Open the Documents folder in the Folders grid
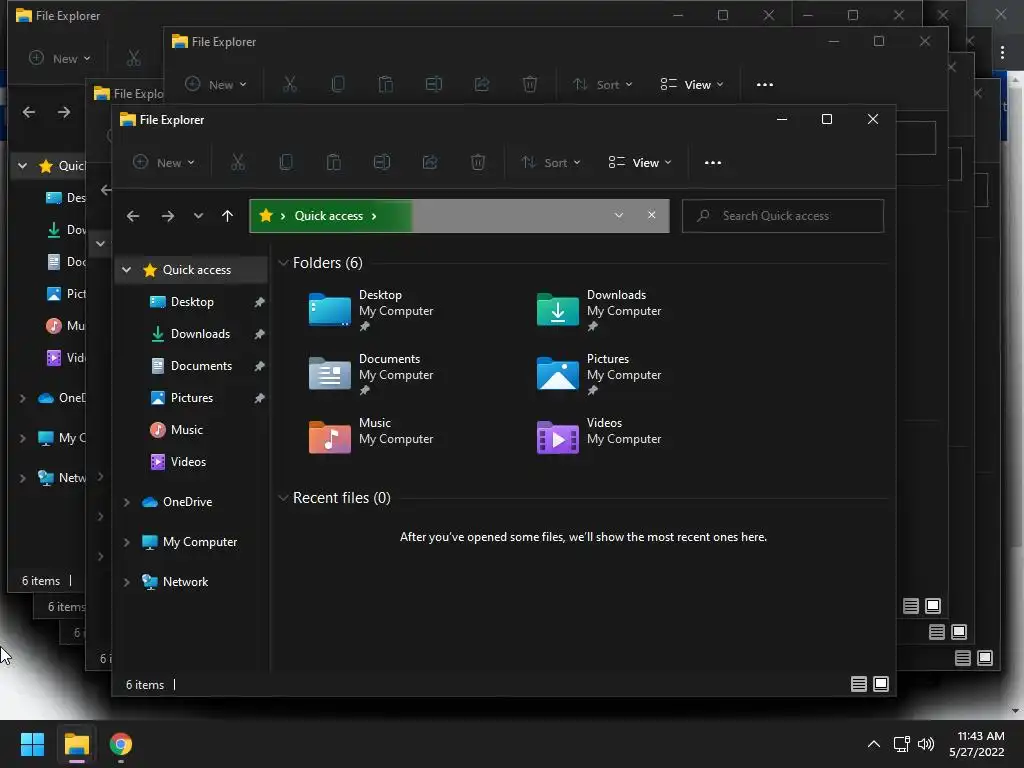1024x768 pixels. 371,374
